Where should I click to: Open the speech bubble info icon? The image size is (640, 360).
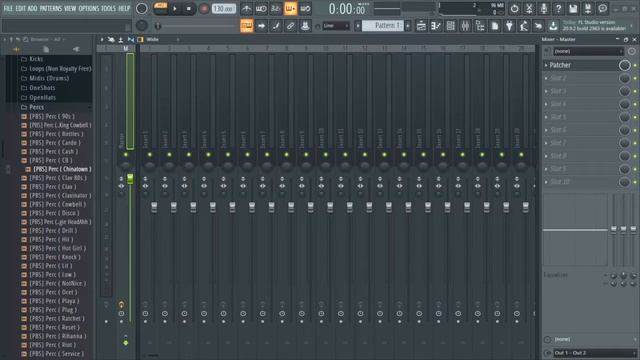[x=602, y=9]
